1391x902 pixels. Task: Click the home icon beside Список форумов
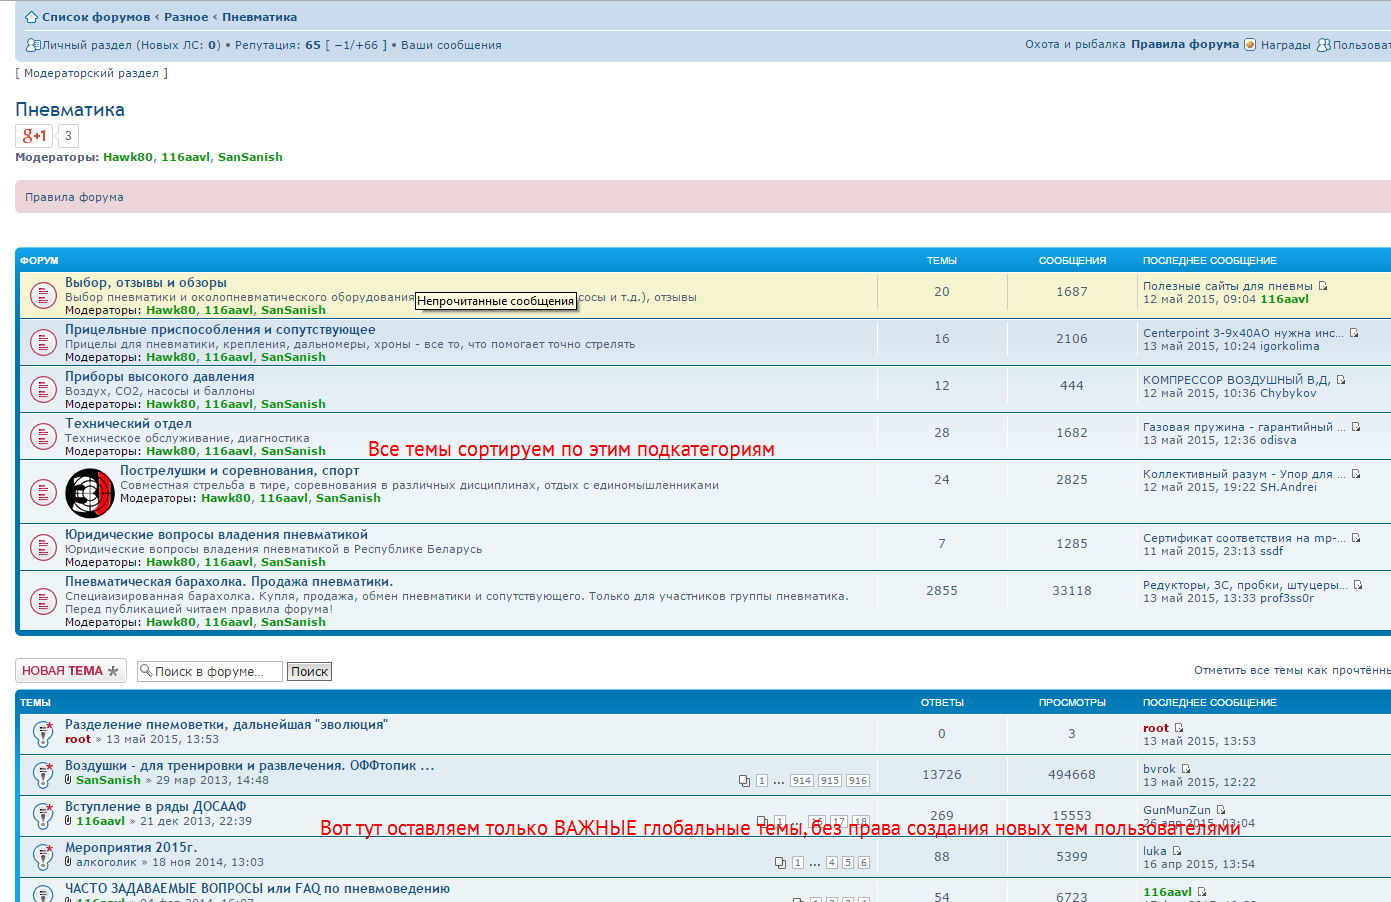pyautogui.click(x=31, y=17)
